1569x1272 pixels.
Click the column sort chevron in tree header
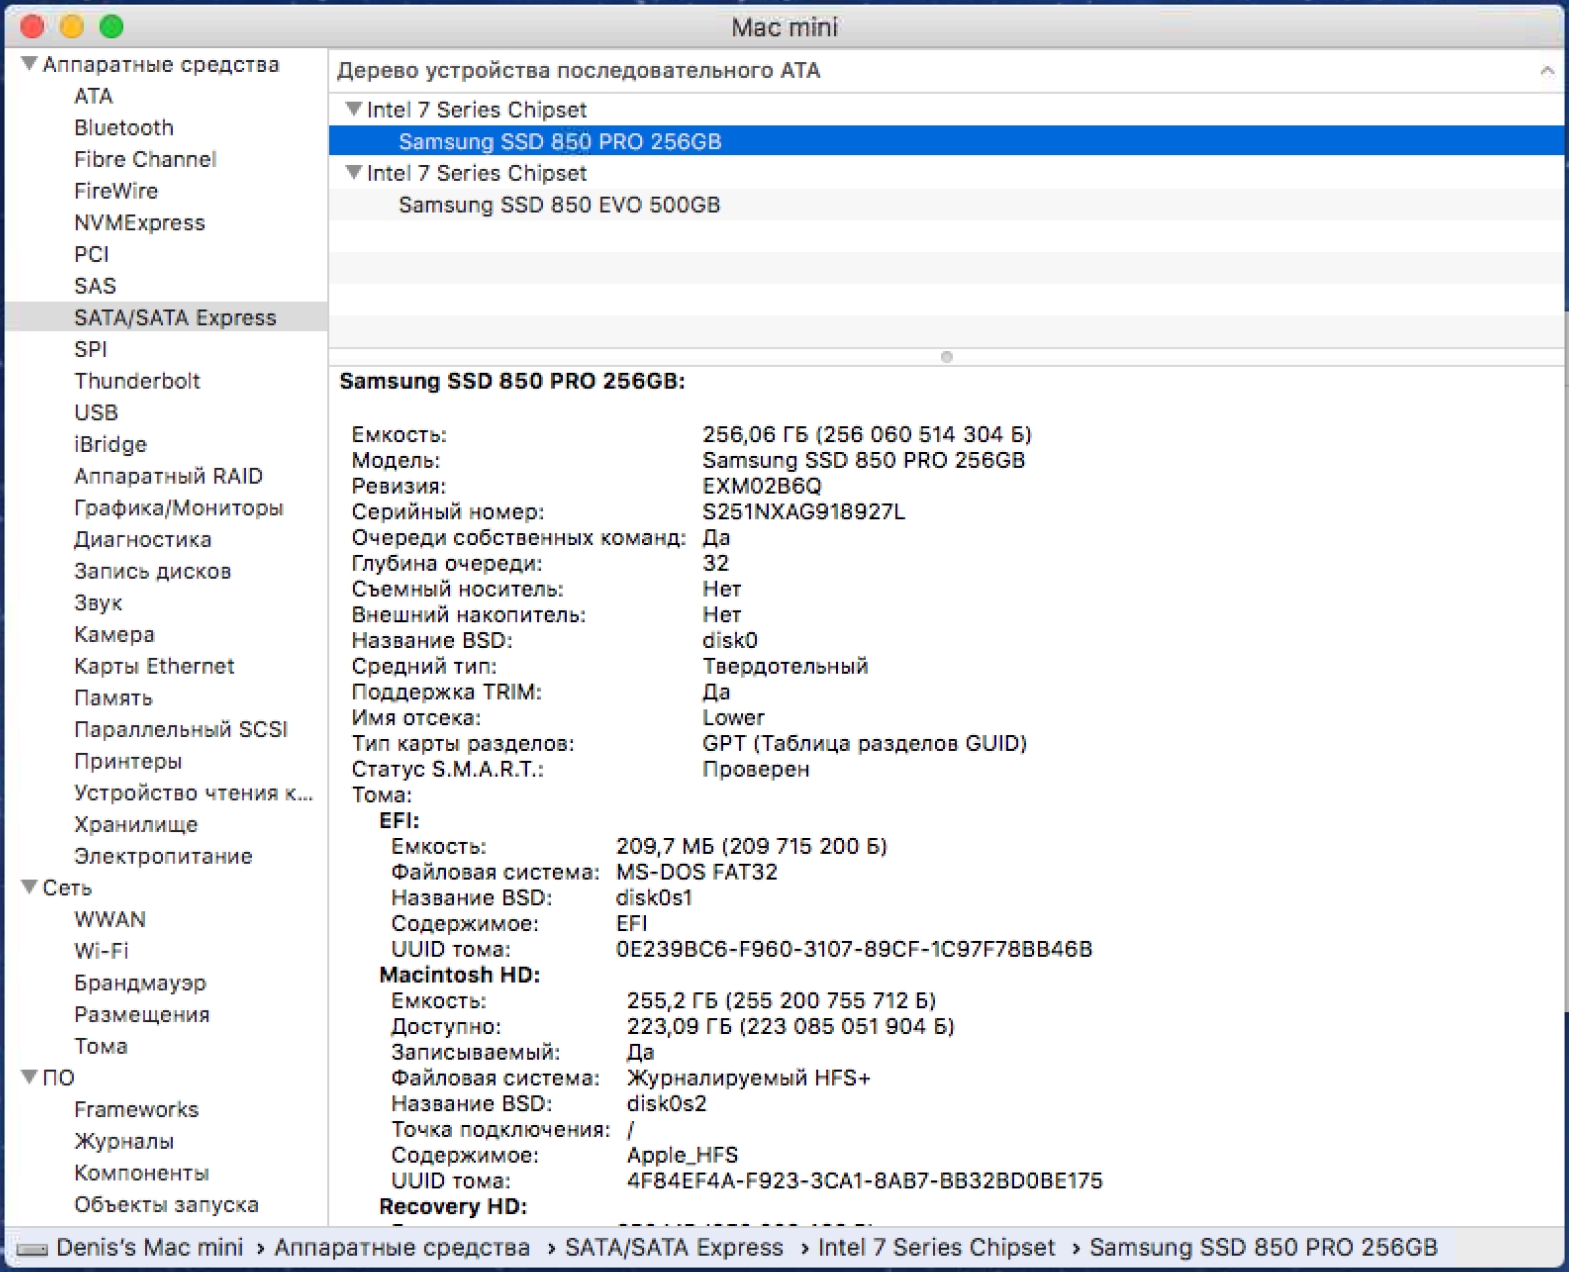[1546, 70]
